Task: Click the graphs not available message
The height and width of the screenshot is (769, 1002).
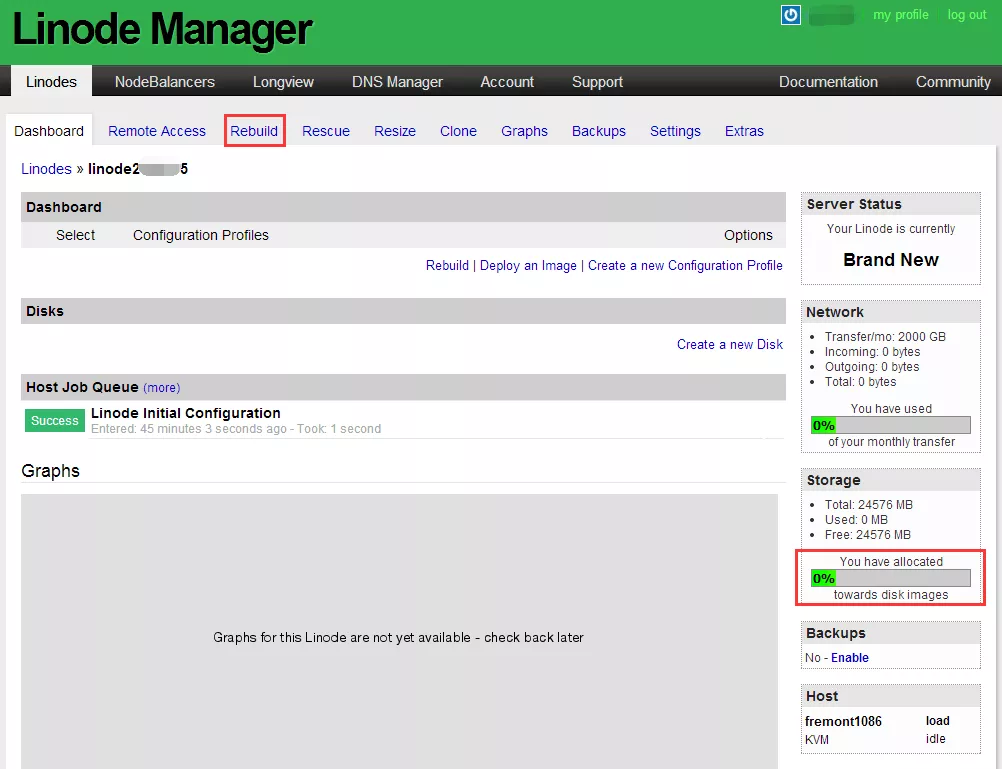Action: click(398, 637)
